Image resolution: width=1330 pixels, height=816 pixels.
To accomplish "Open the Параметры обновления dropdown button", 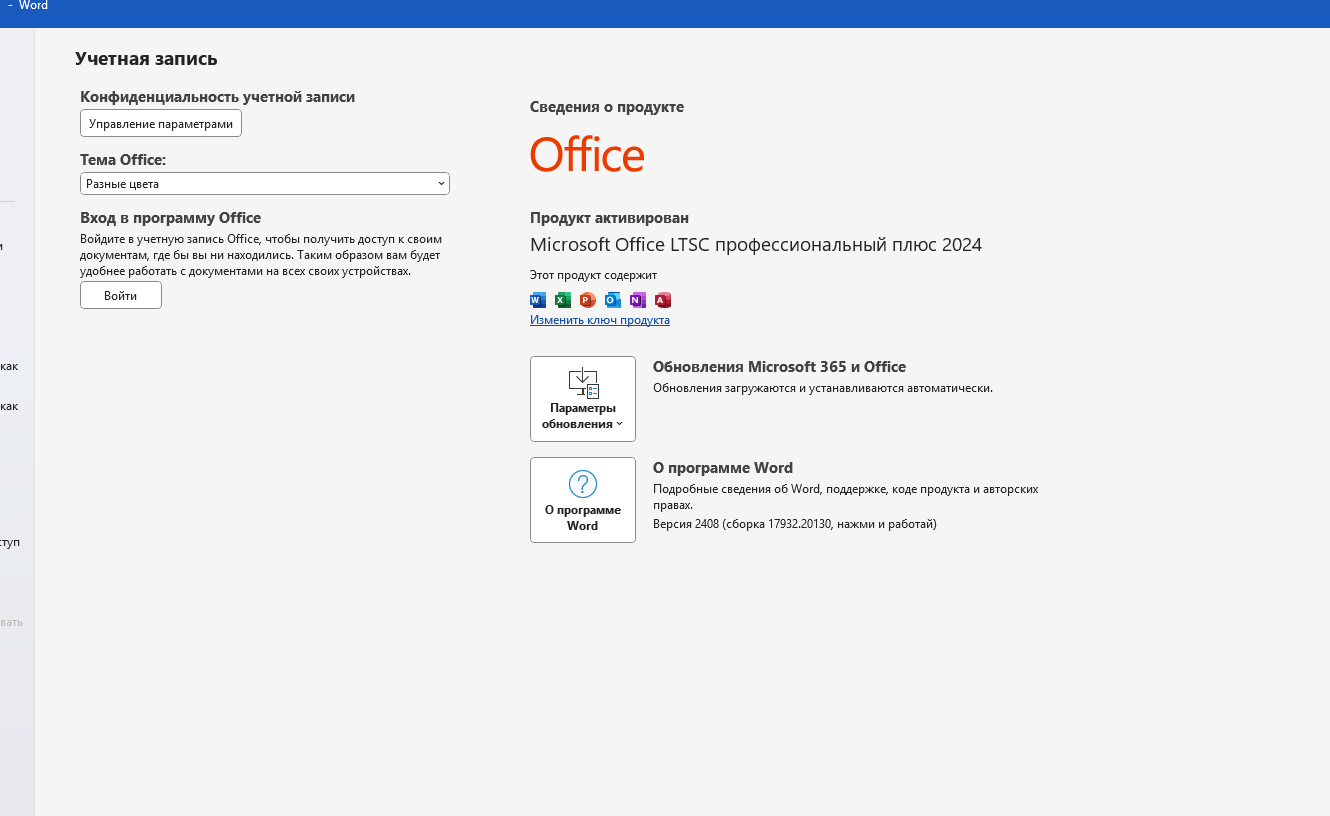I will coord(583,399).
